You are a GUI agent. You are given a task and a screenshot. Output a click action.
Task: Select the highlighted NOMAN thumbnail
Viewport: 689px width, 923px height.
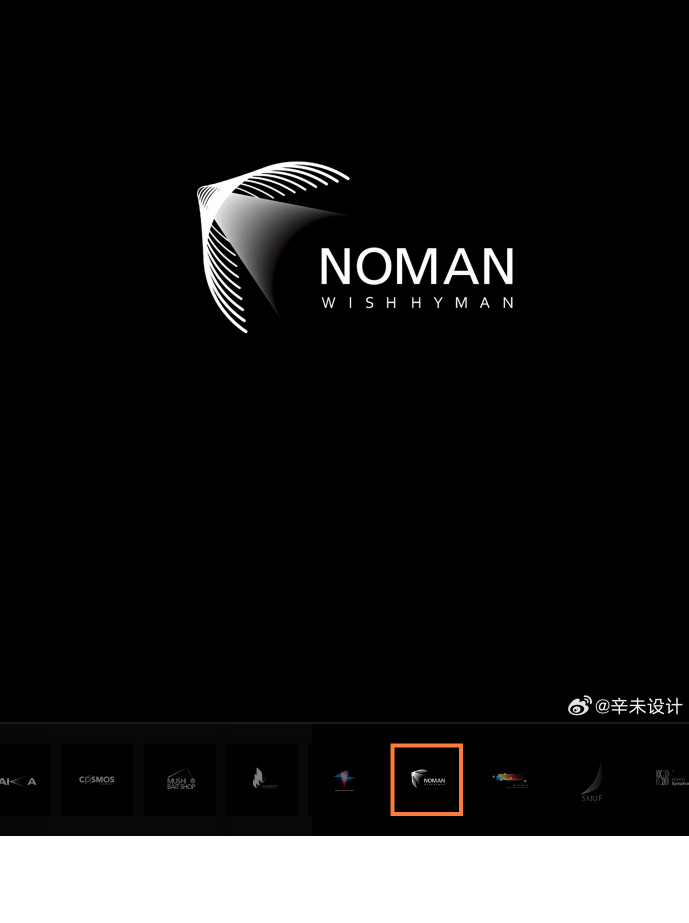coord(427,779)
